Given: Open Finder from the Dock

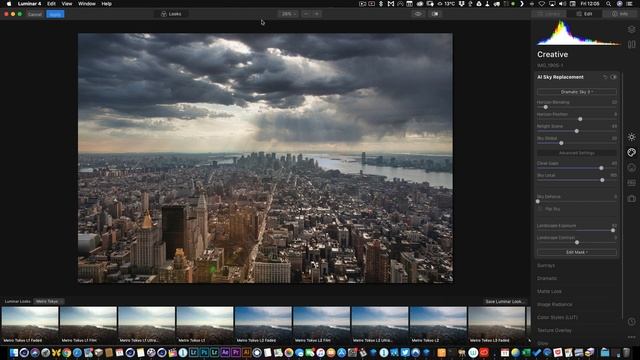Looking at the screenshot, I should pyautogui.click(x=14, y=352).
